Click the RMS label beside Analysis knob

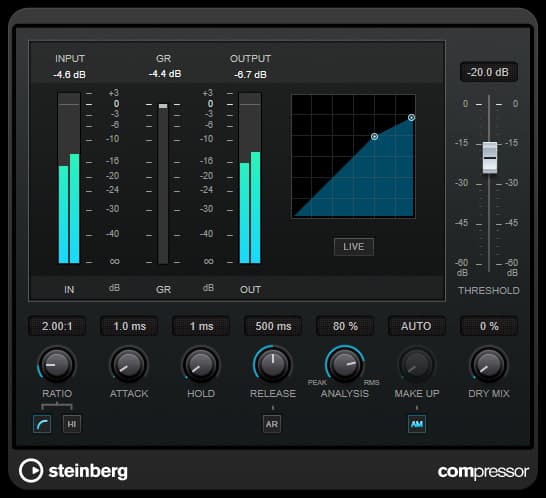pos(372,382)
